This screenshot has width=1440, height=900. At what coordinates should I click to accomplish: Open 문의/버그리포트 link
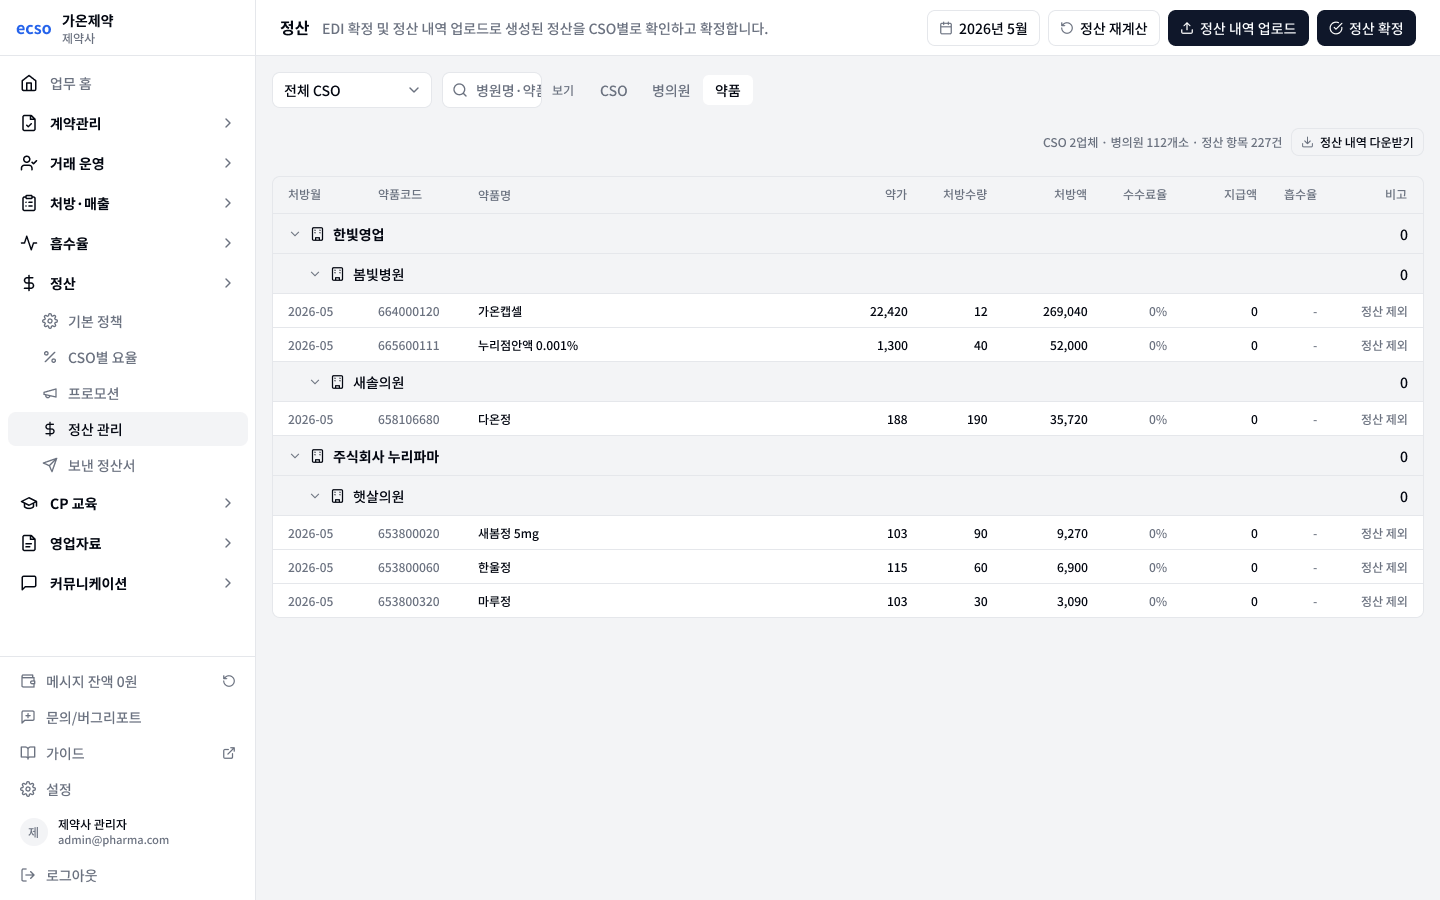tap(128, 717)
